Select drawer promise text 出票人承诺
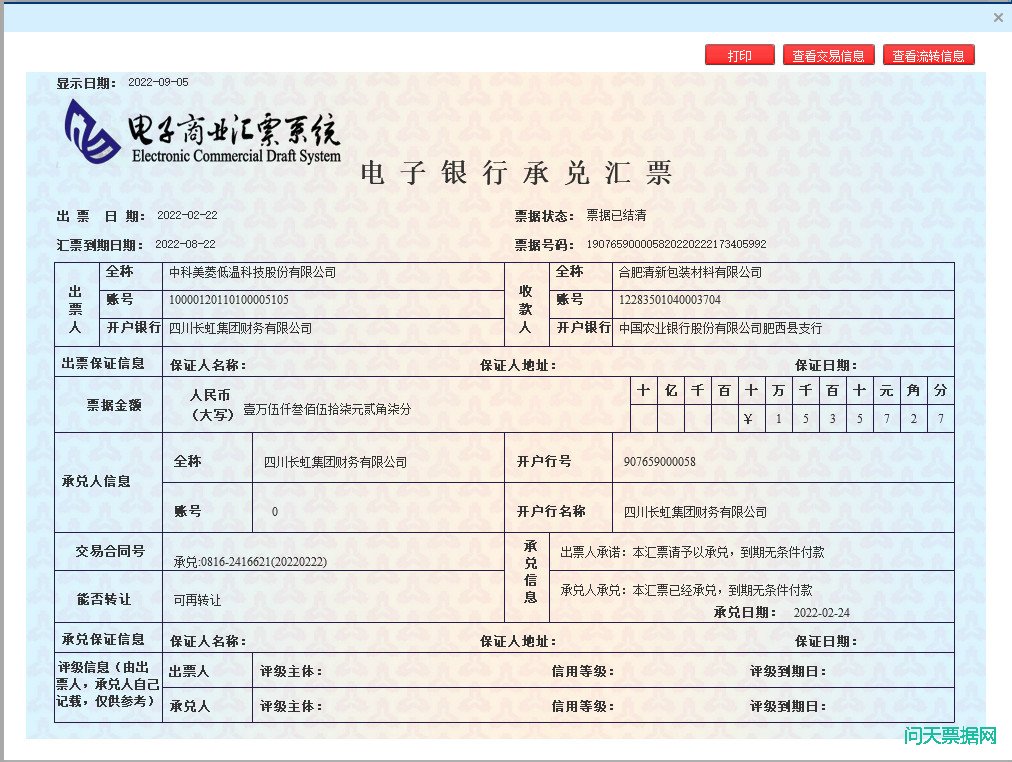 692,552
